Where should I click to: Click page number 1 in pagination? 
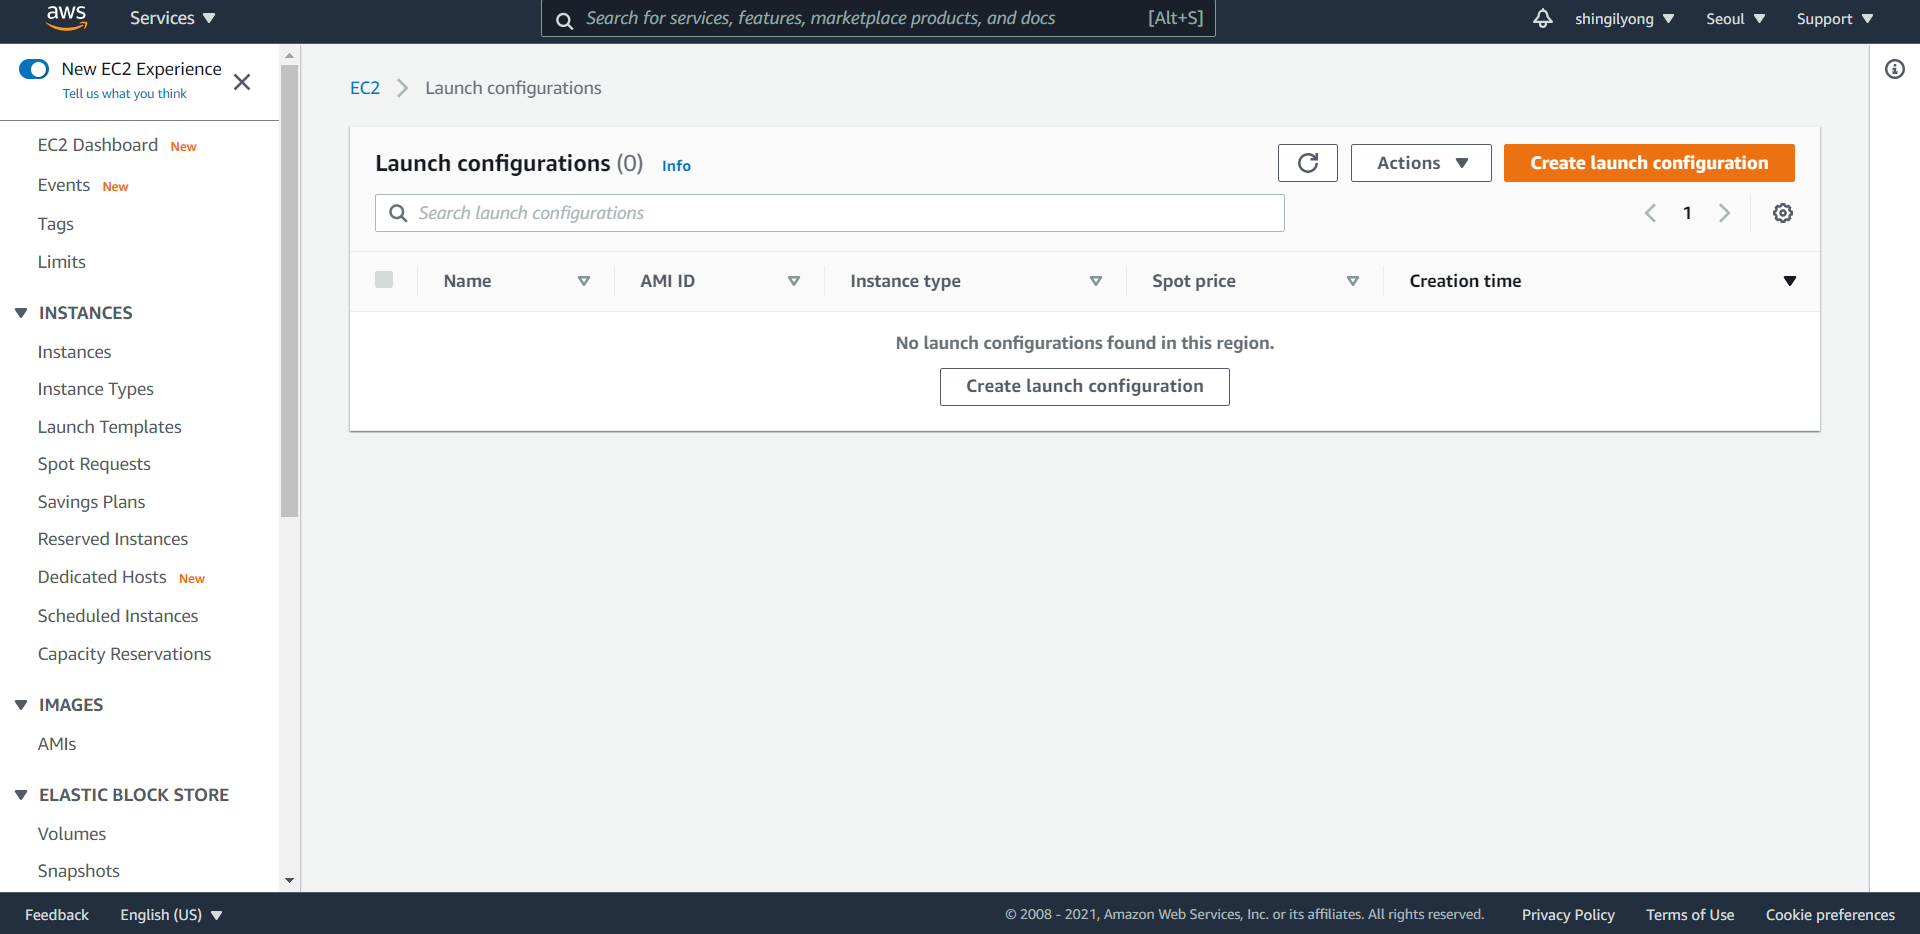1687,213
